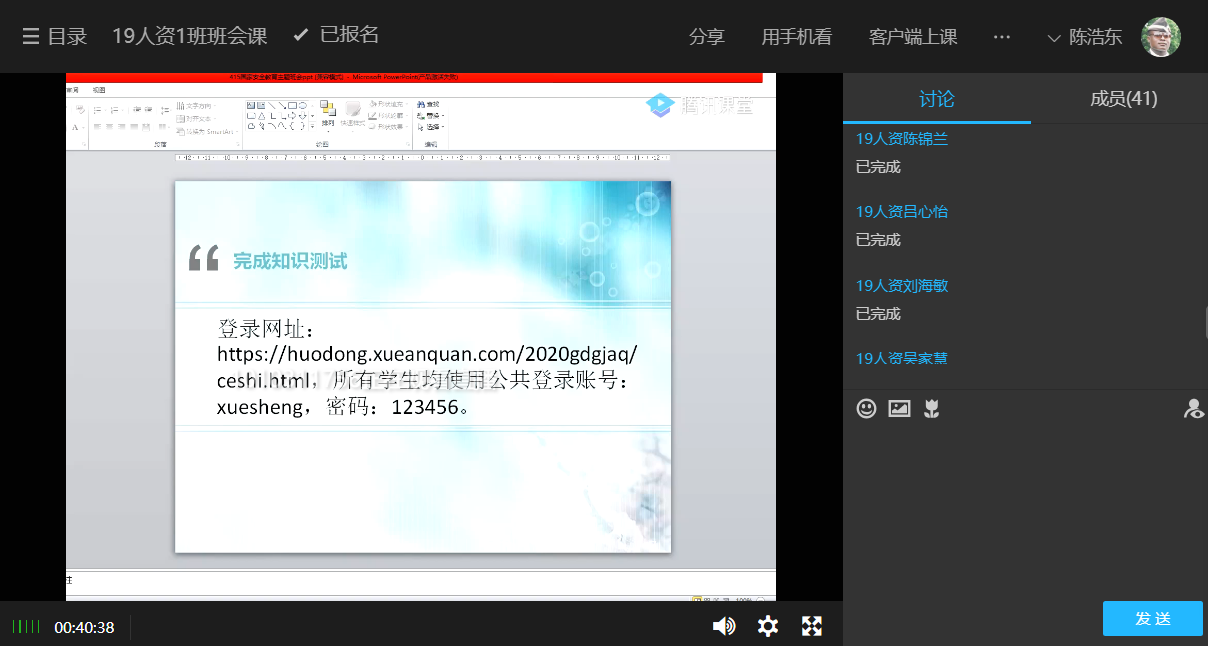Click the image upload icon in chat
This screenshot has height=646, width=1208.
point(899,408)
